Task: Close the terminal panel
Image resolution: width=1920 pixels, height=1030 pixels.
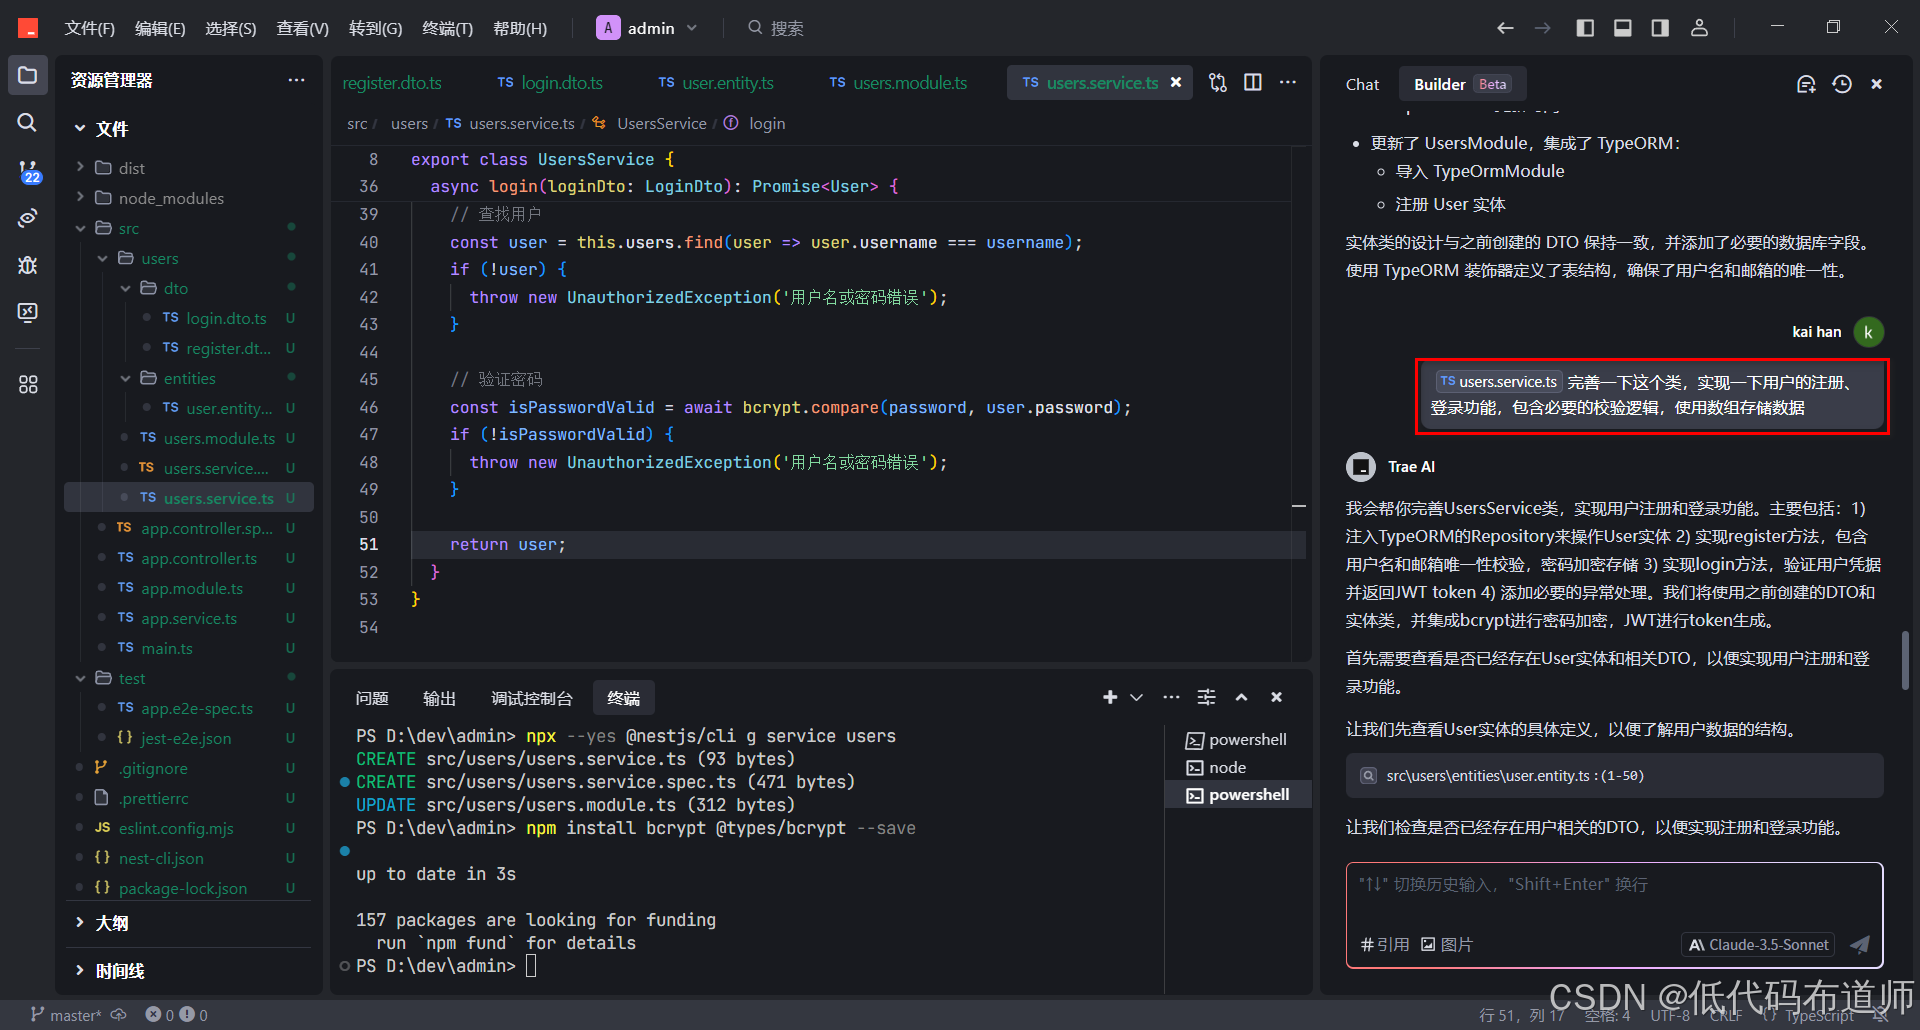Action: click(x=1276, y=697)
